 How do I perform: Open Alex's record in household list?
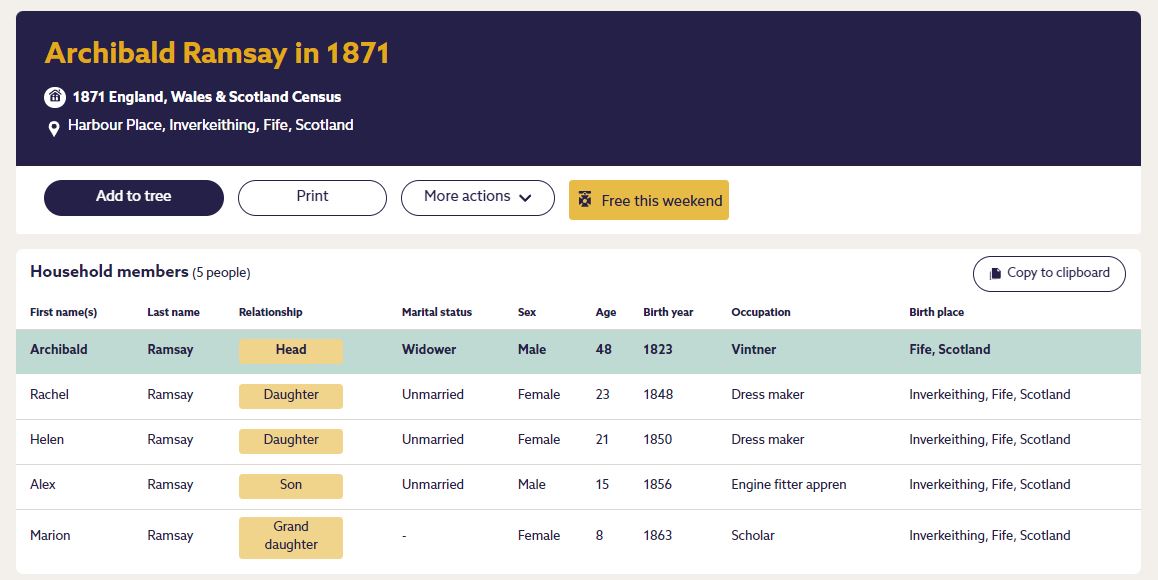point(43,485)
